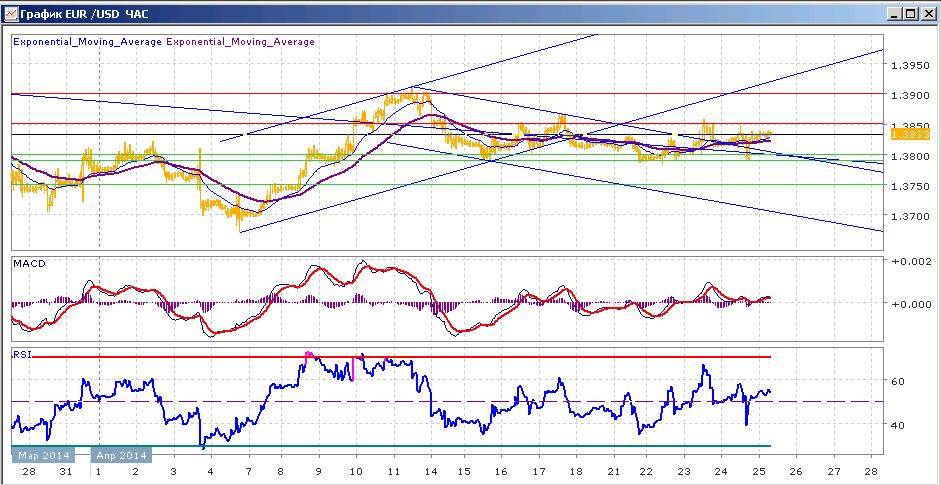941x485 pixels.
Task: Click the 1.3950 price axis label
Action: point(912,64)
